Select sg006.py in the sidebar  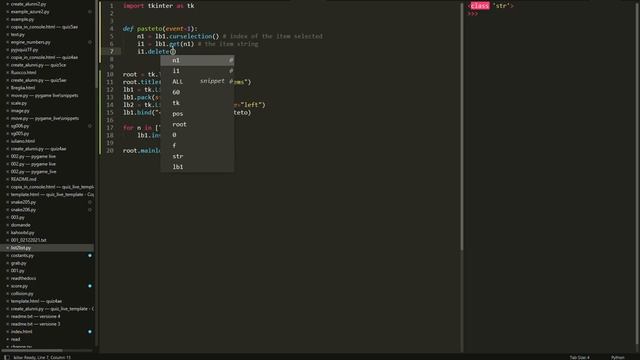pos(20,126)
